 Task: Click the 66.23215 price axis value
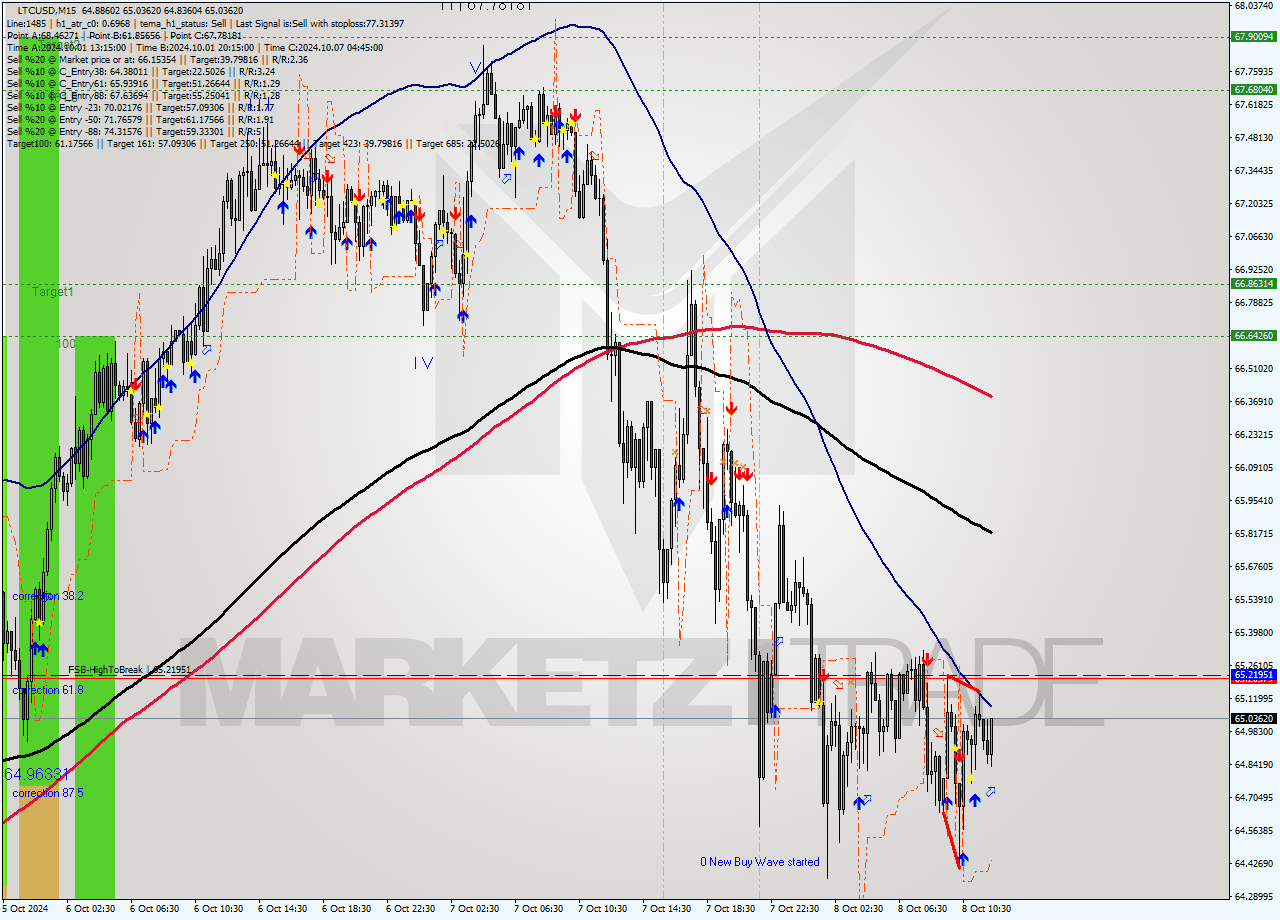pos(1254,434)
